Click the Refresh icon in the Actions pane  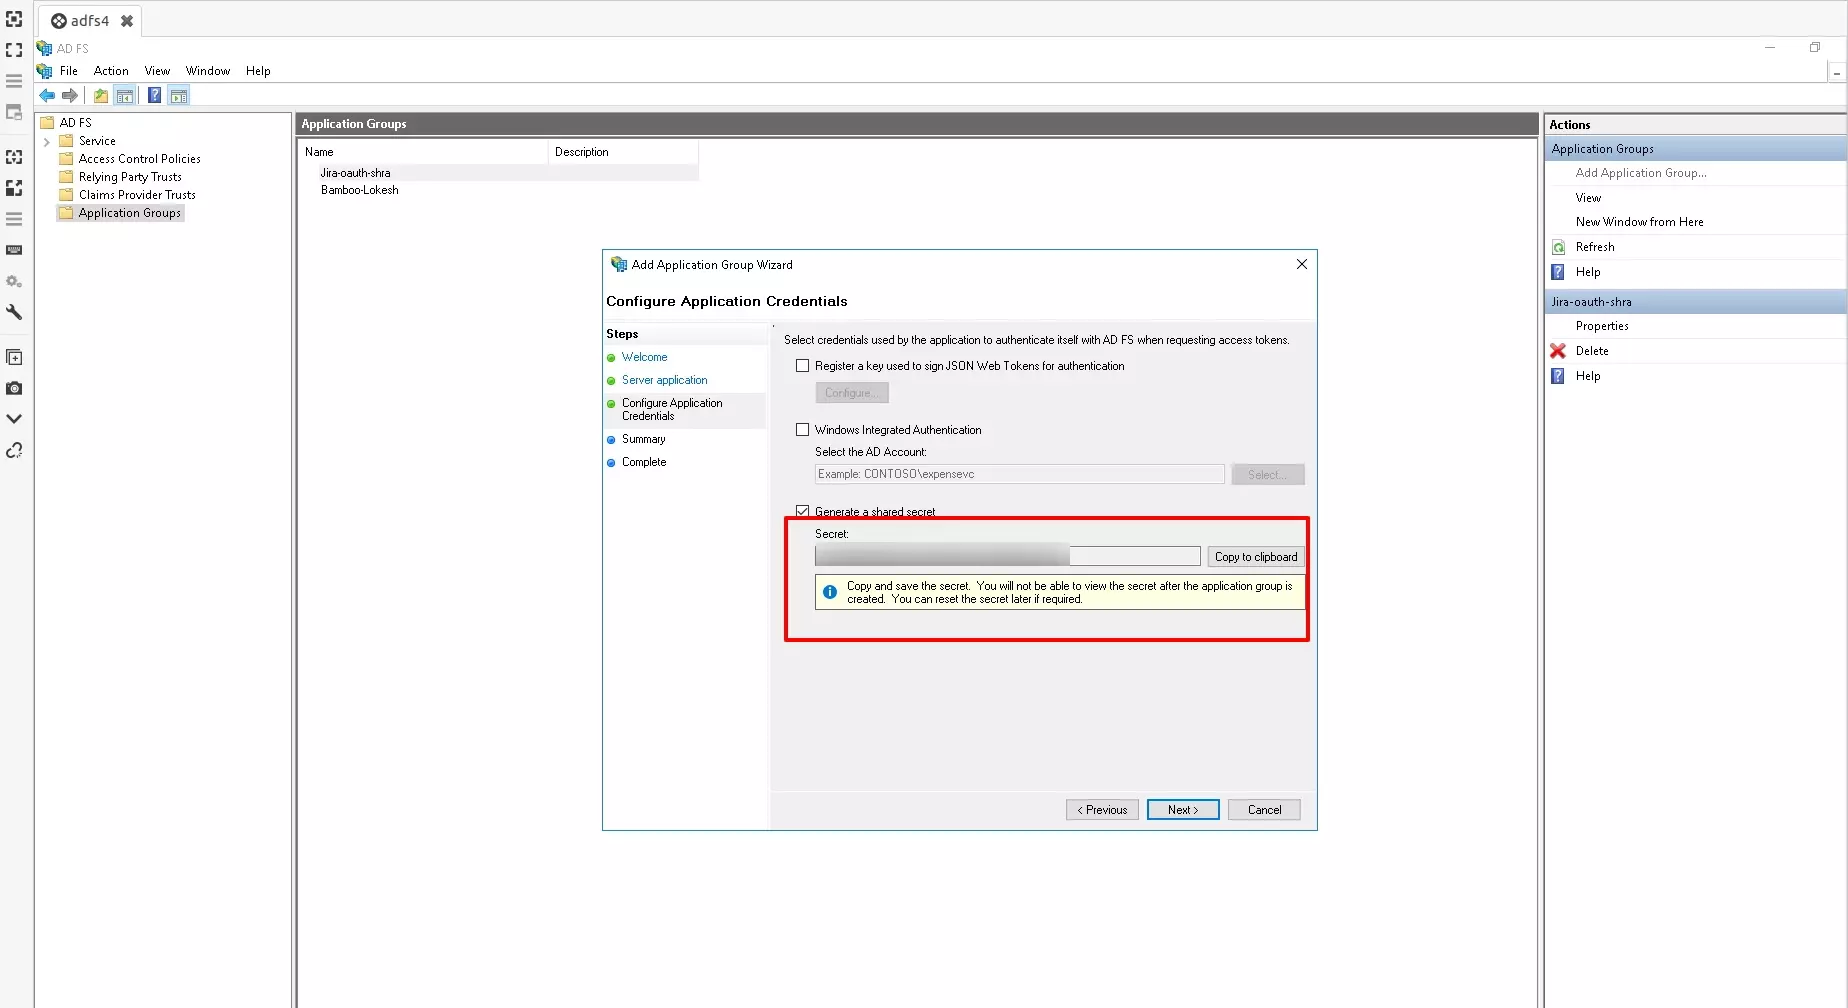1557,246
